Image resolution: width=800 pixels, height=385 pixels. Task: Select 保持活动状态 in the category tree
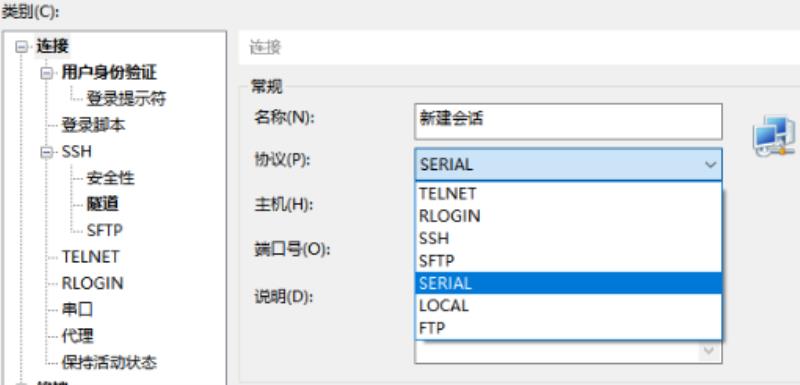109,363
